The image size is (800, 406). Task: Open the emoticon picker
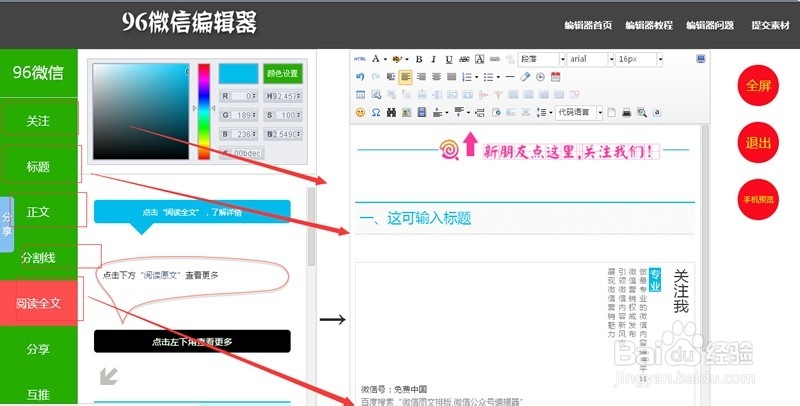coord(360,112)
